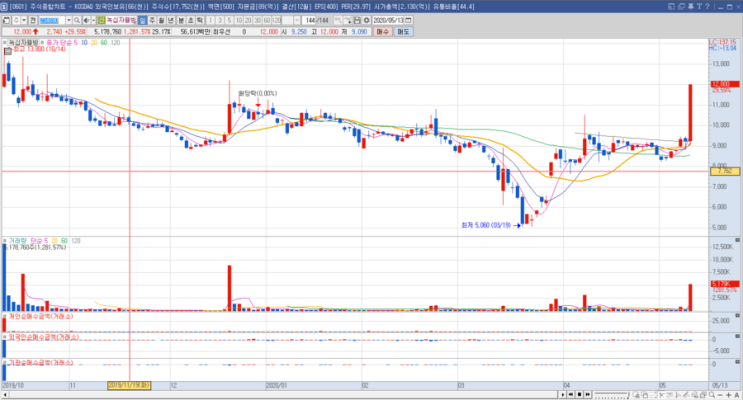The height and width of the screenshot is (400, 743).
Task: Click the plus zoom-in icon at the bottom right
Action: click(x=728, y=394)
